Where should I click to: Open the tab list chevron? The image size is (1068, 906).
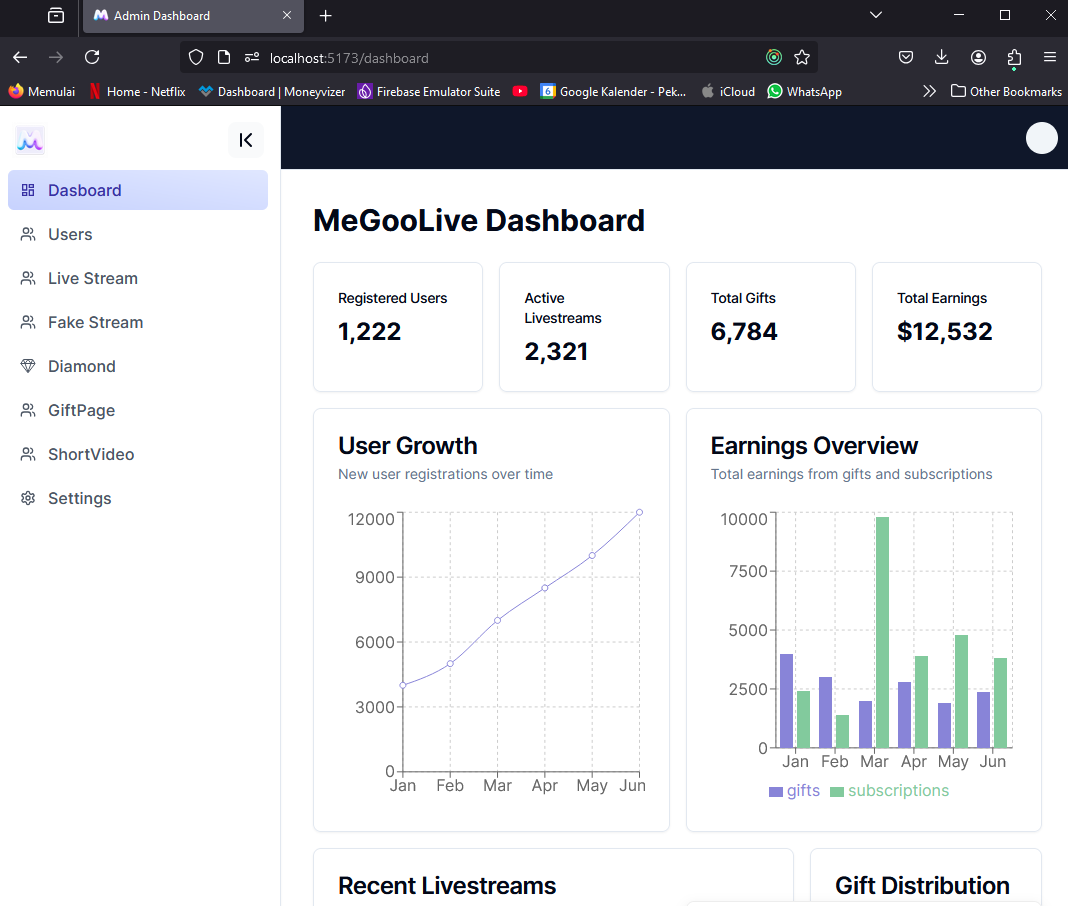[x=876, y=15]
